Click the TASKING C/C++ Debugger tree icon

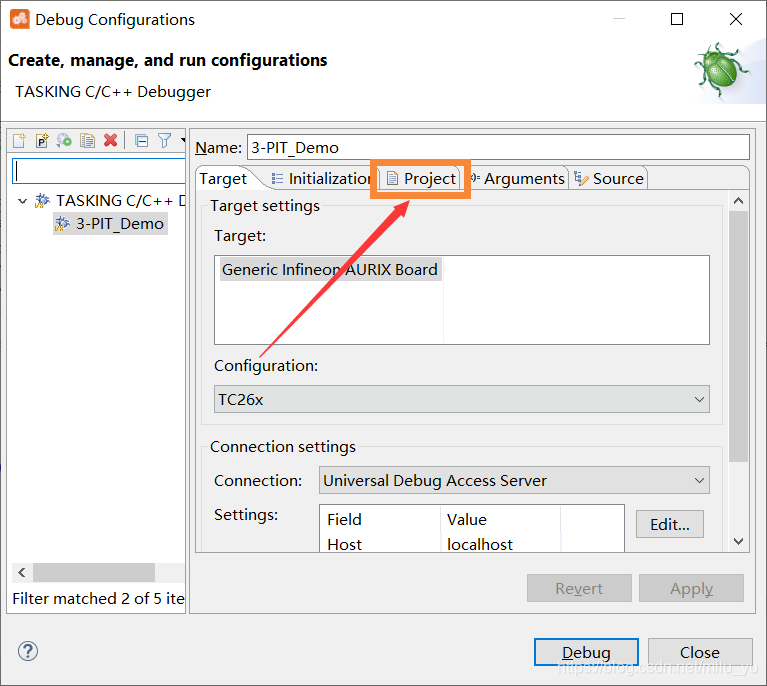click(42, 201)
